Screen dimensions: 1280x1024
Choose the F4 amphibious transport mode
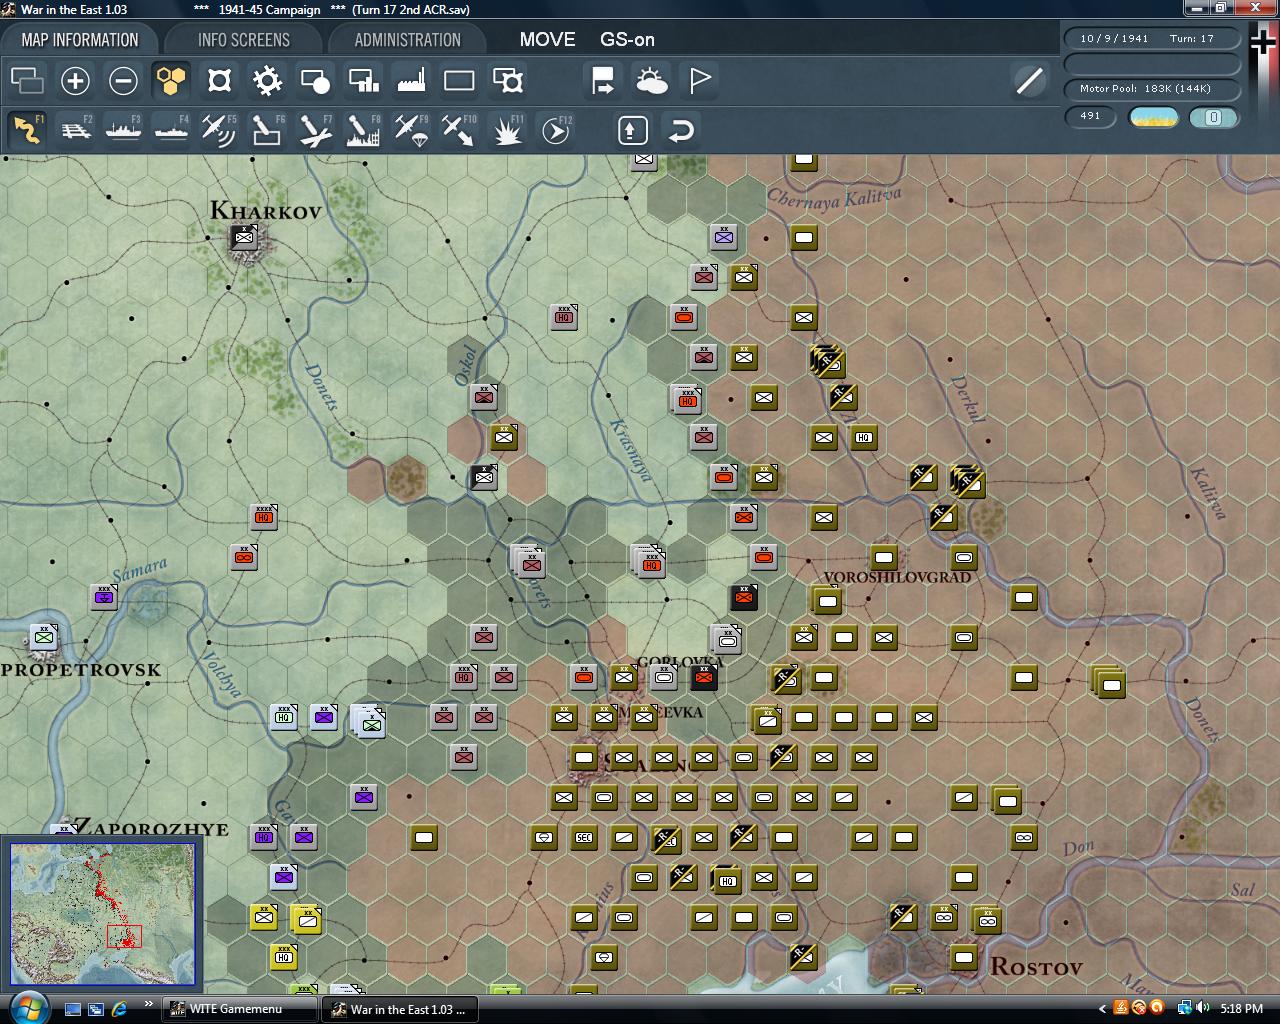(x=172, y=130)
